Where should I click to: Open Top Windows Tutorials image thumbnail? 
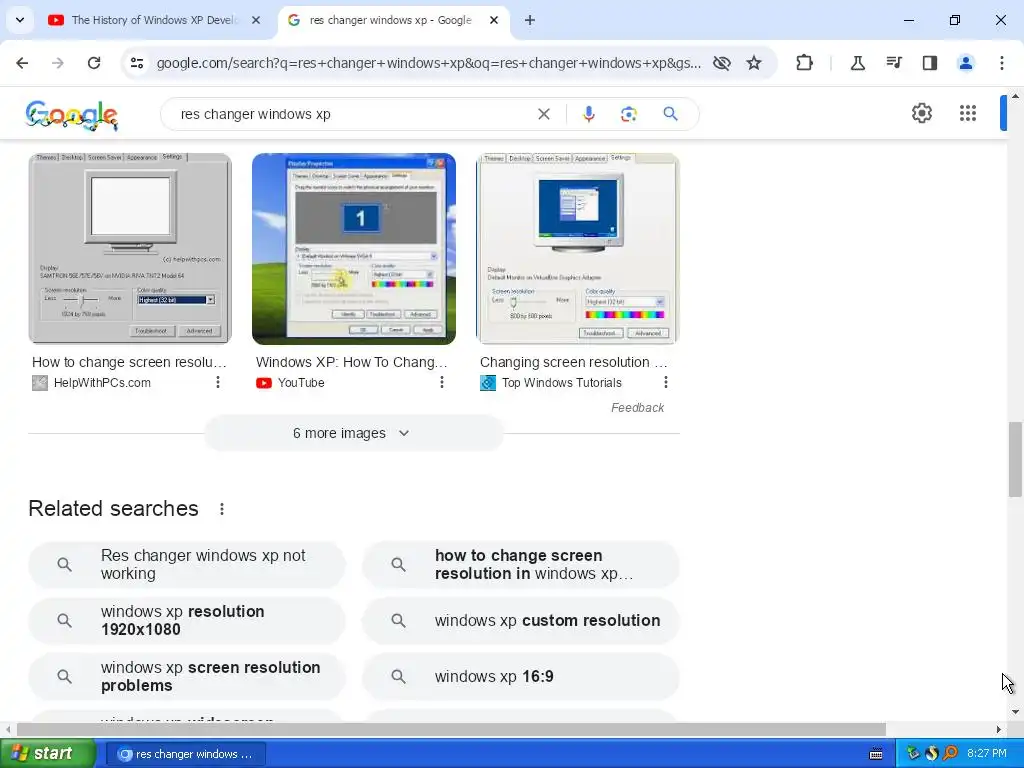point(578,249)
